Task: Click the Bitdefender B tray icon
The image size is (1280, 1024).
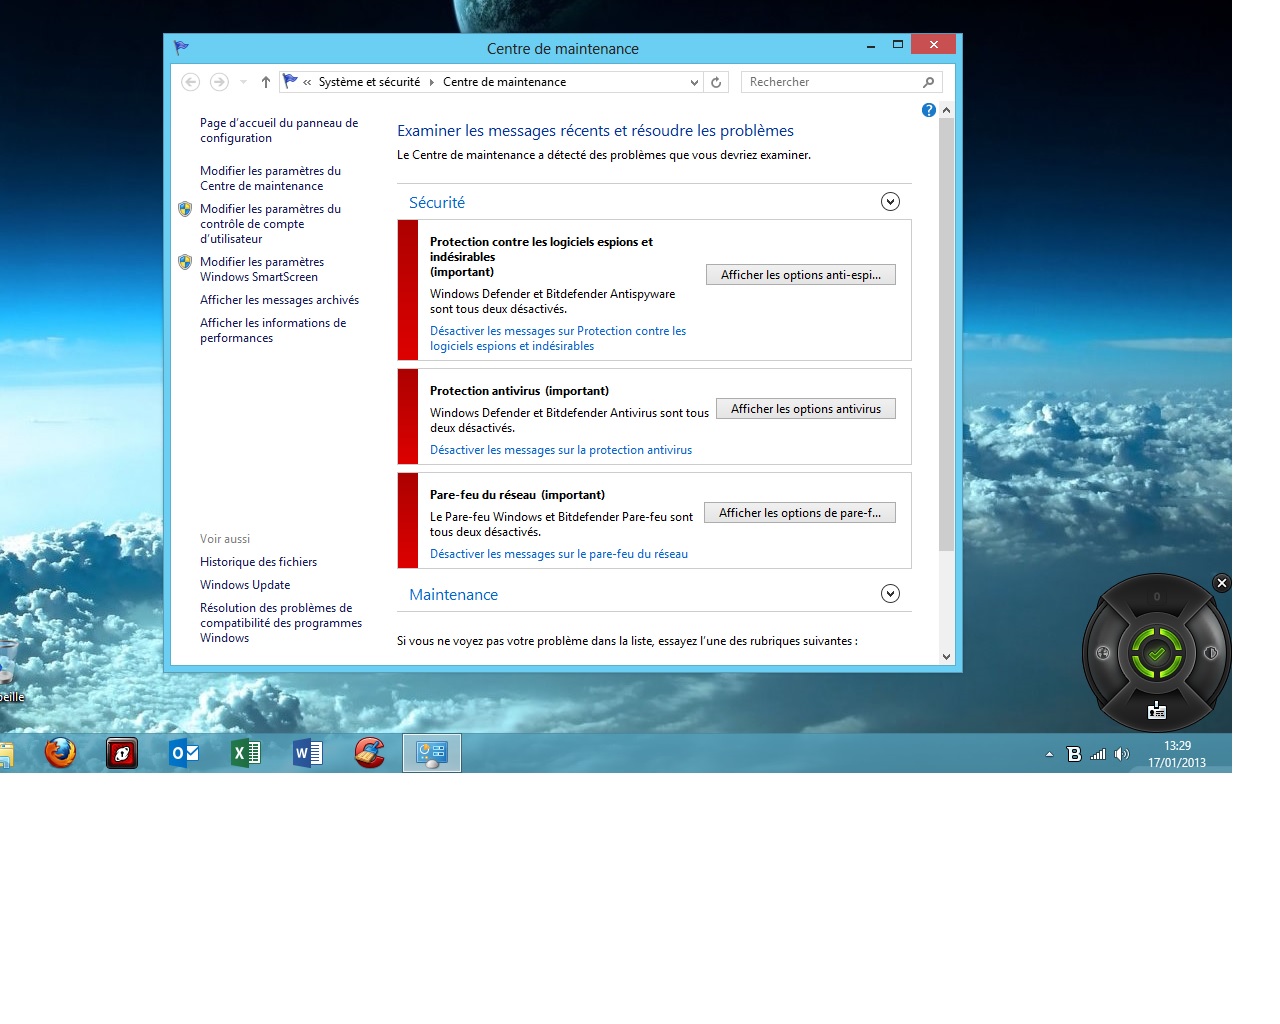Action: tap(1074, 754)
